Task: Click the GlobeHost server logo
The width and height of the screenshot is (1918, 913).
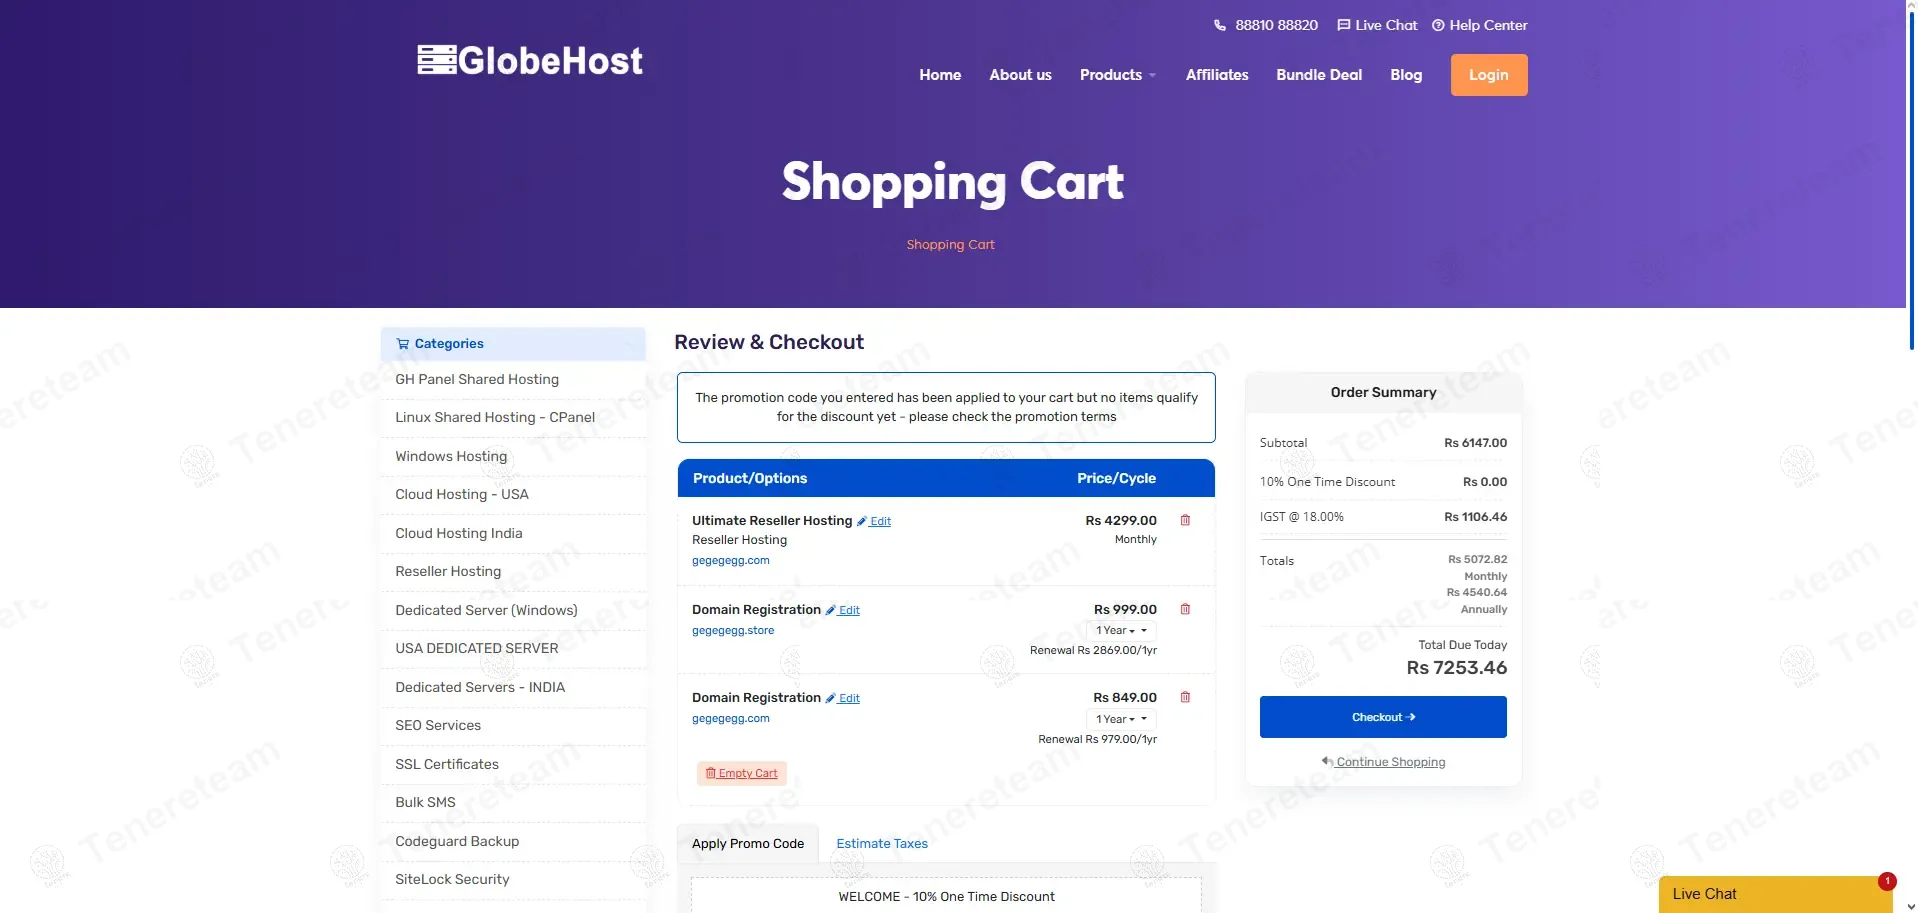Action: [x=530, y=61]
